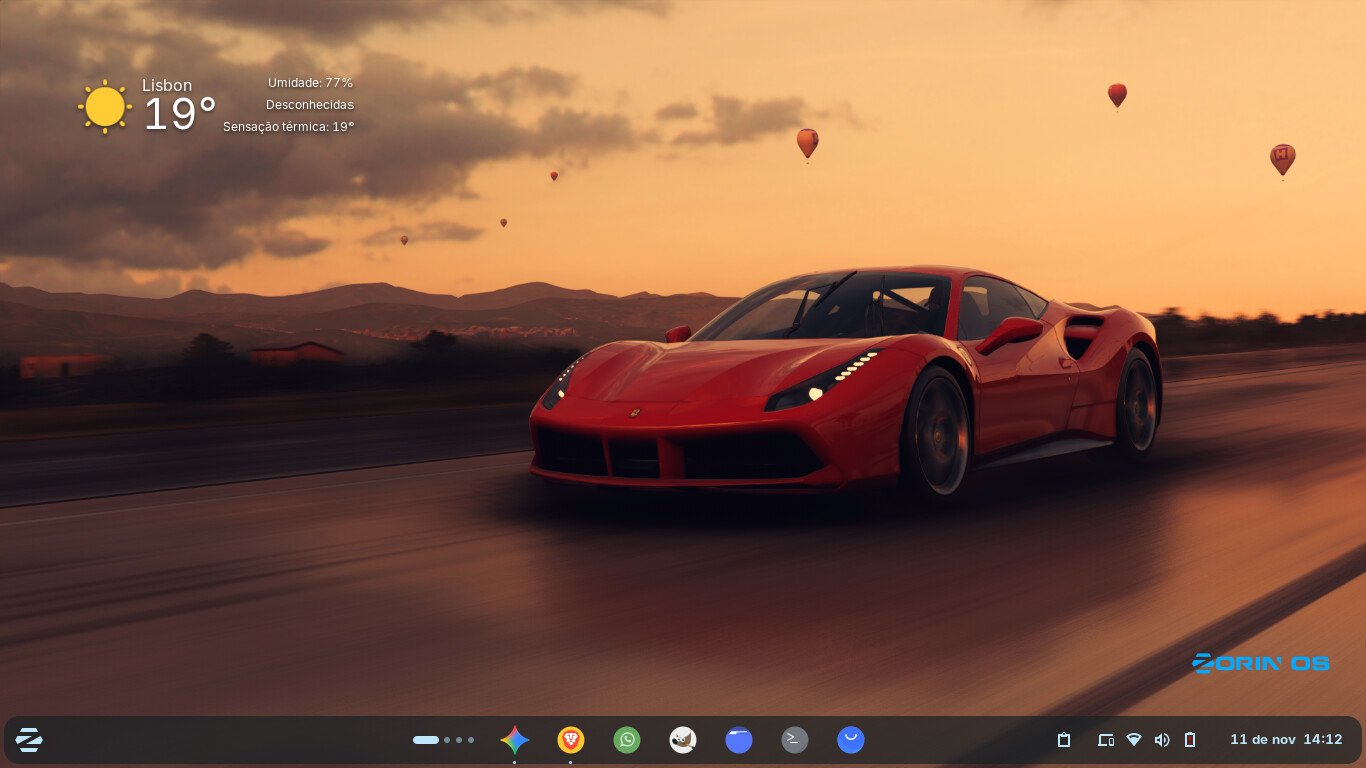Switch to the third workspace dot
Screen dimensions: 1366x768
[459, 740]
